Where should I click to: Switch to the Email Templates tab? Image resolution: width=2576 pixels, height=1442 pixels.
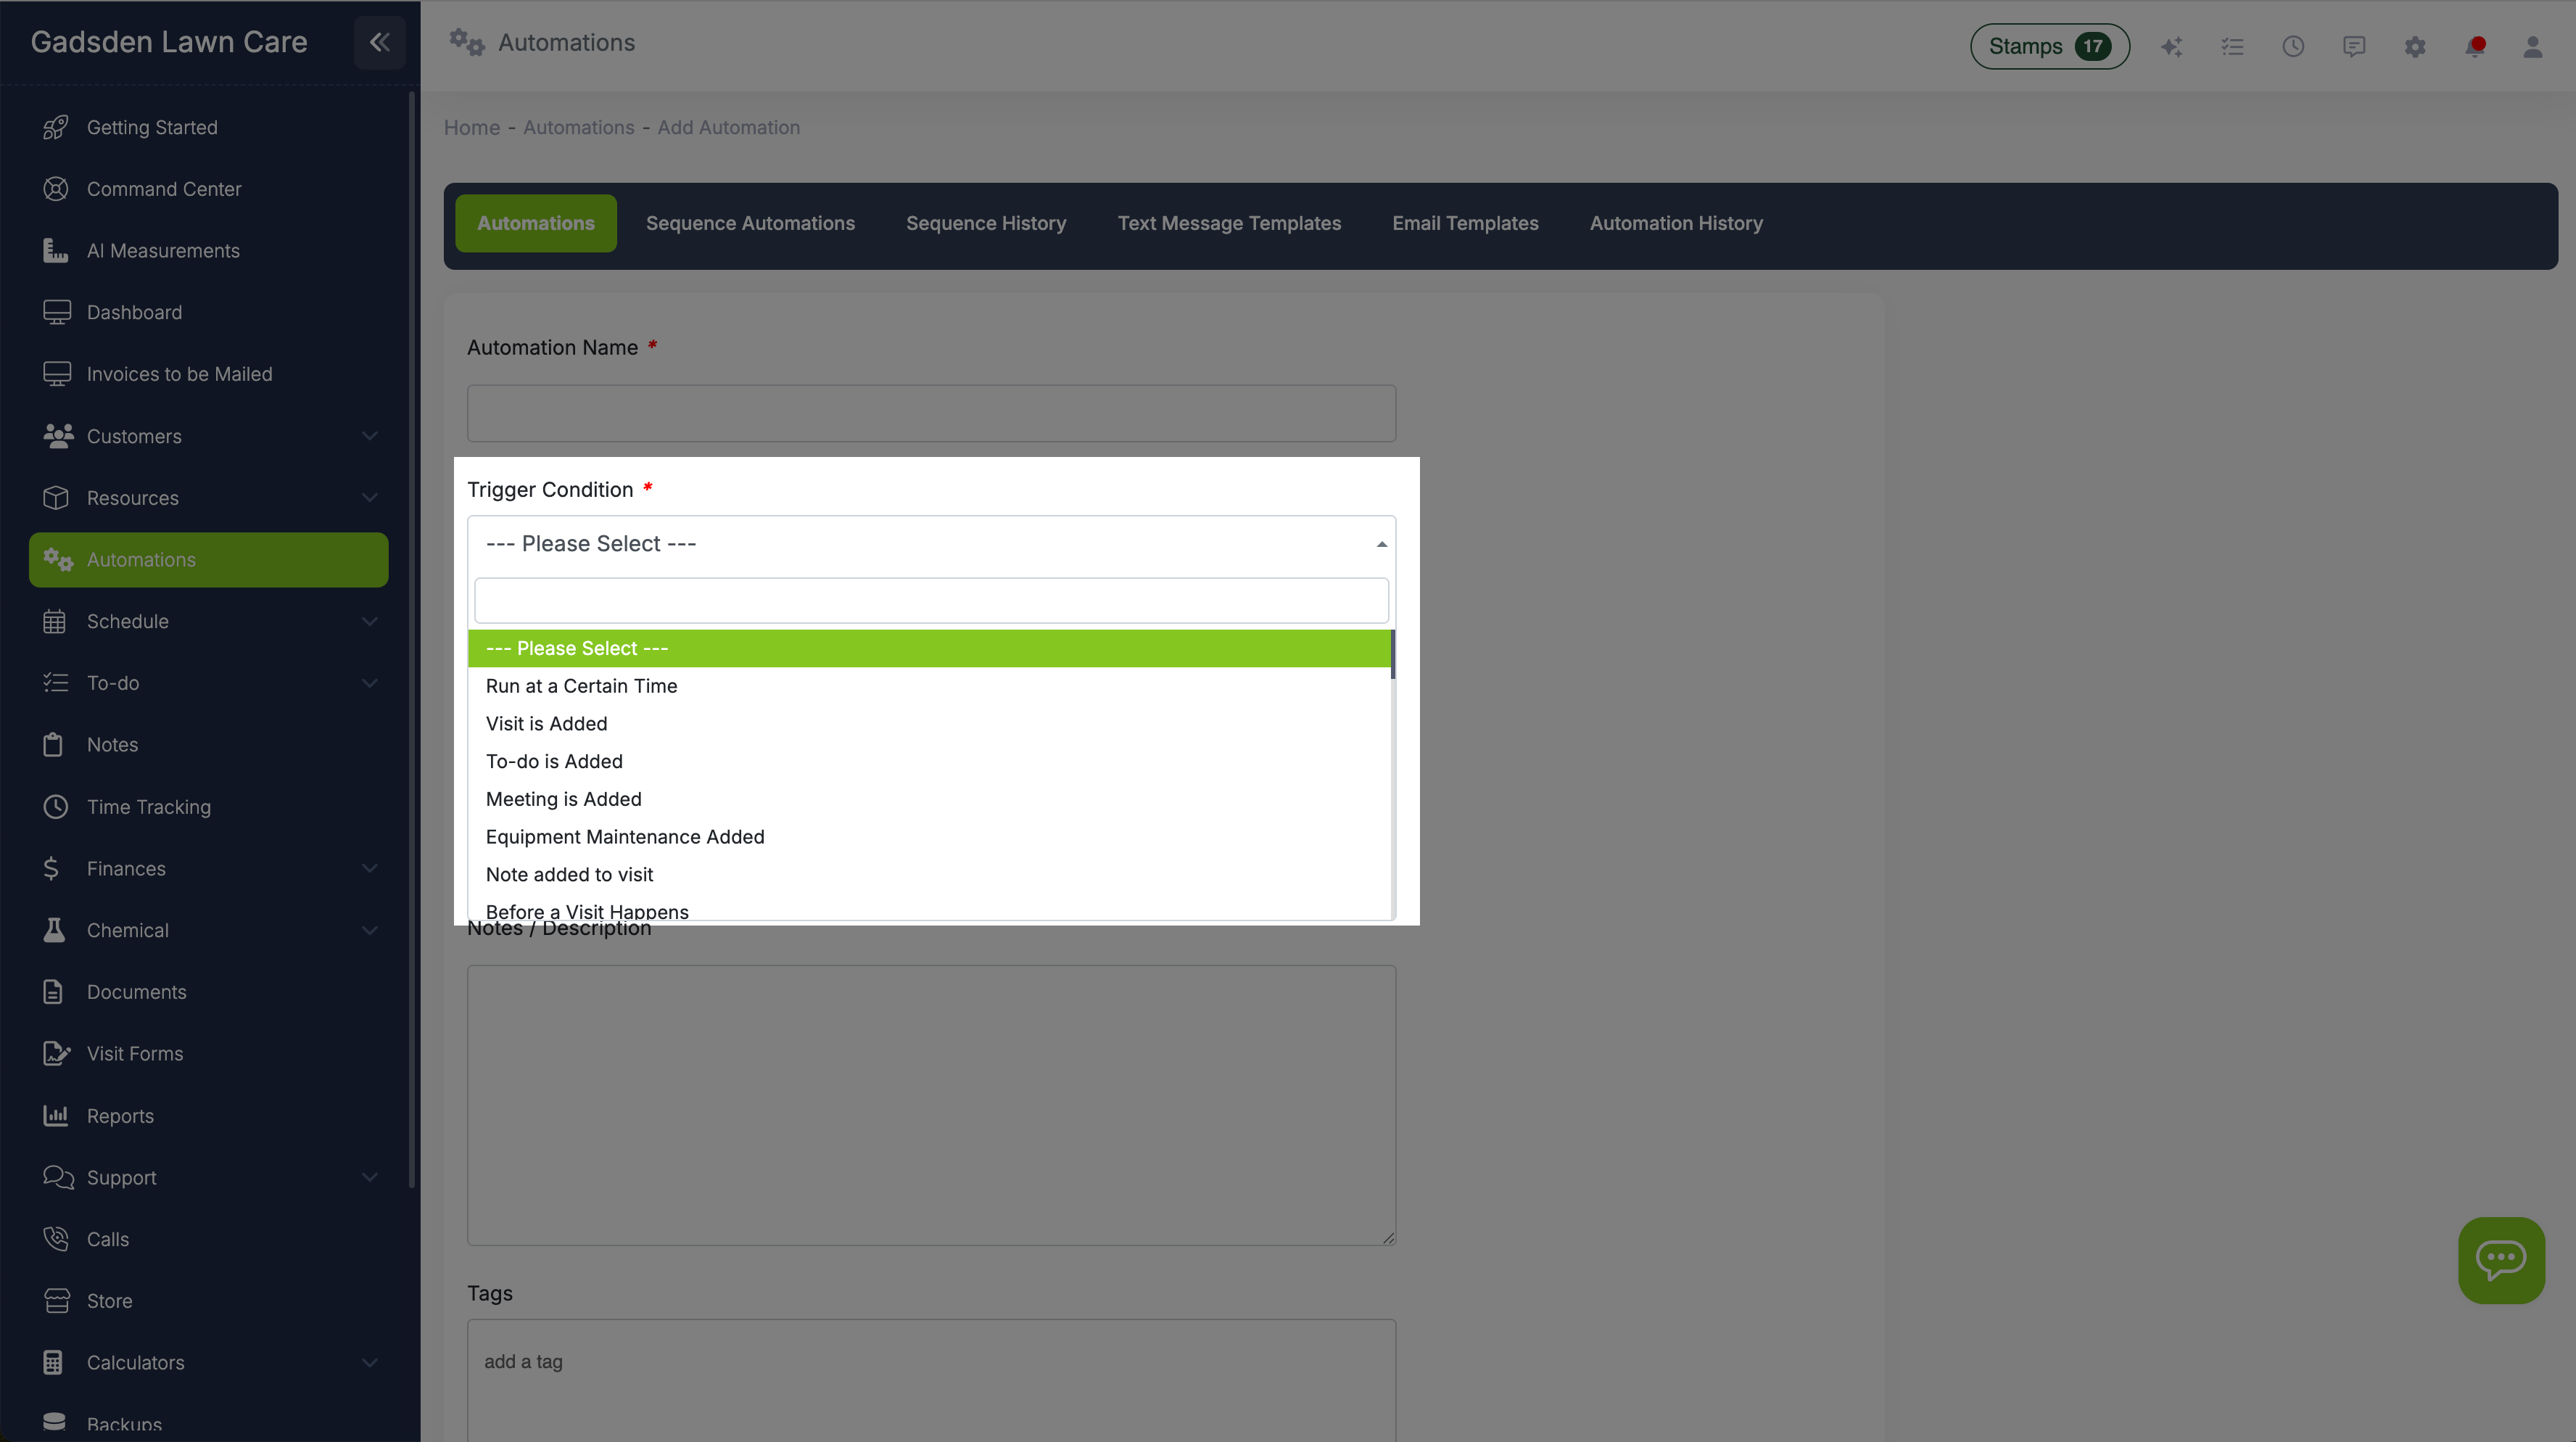1465,223
